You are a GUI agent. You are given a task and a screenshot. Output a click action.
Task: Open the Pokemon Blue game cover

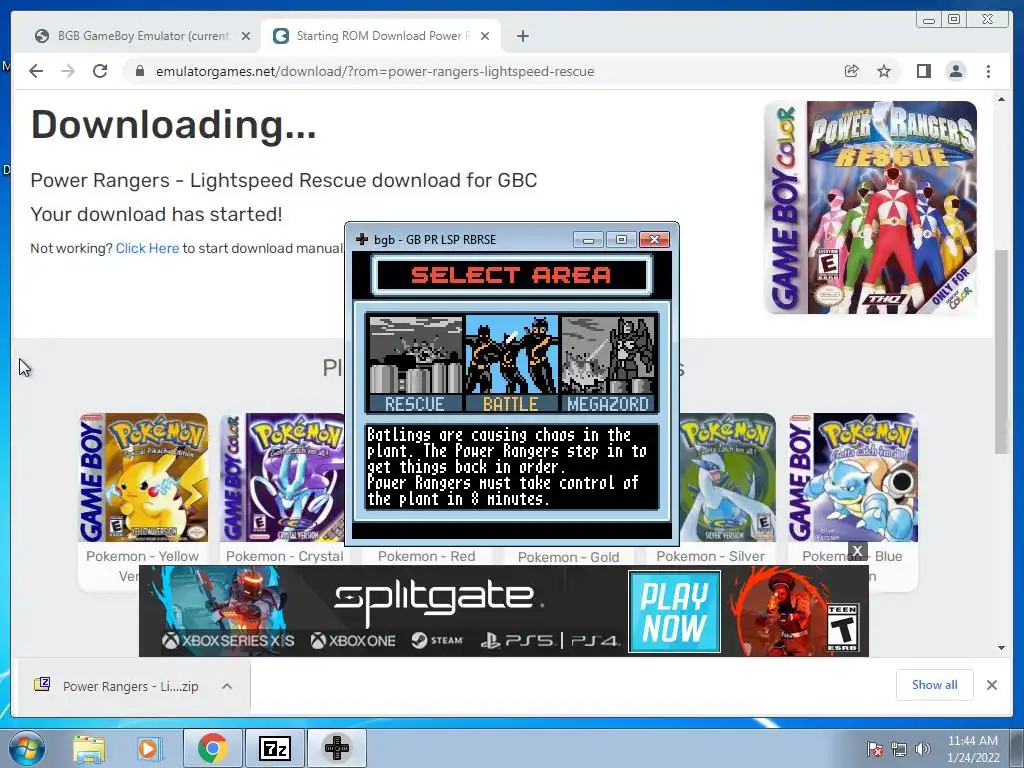[x=853, y=477]
